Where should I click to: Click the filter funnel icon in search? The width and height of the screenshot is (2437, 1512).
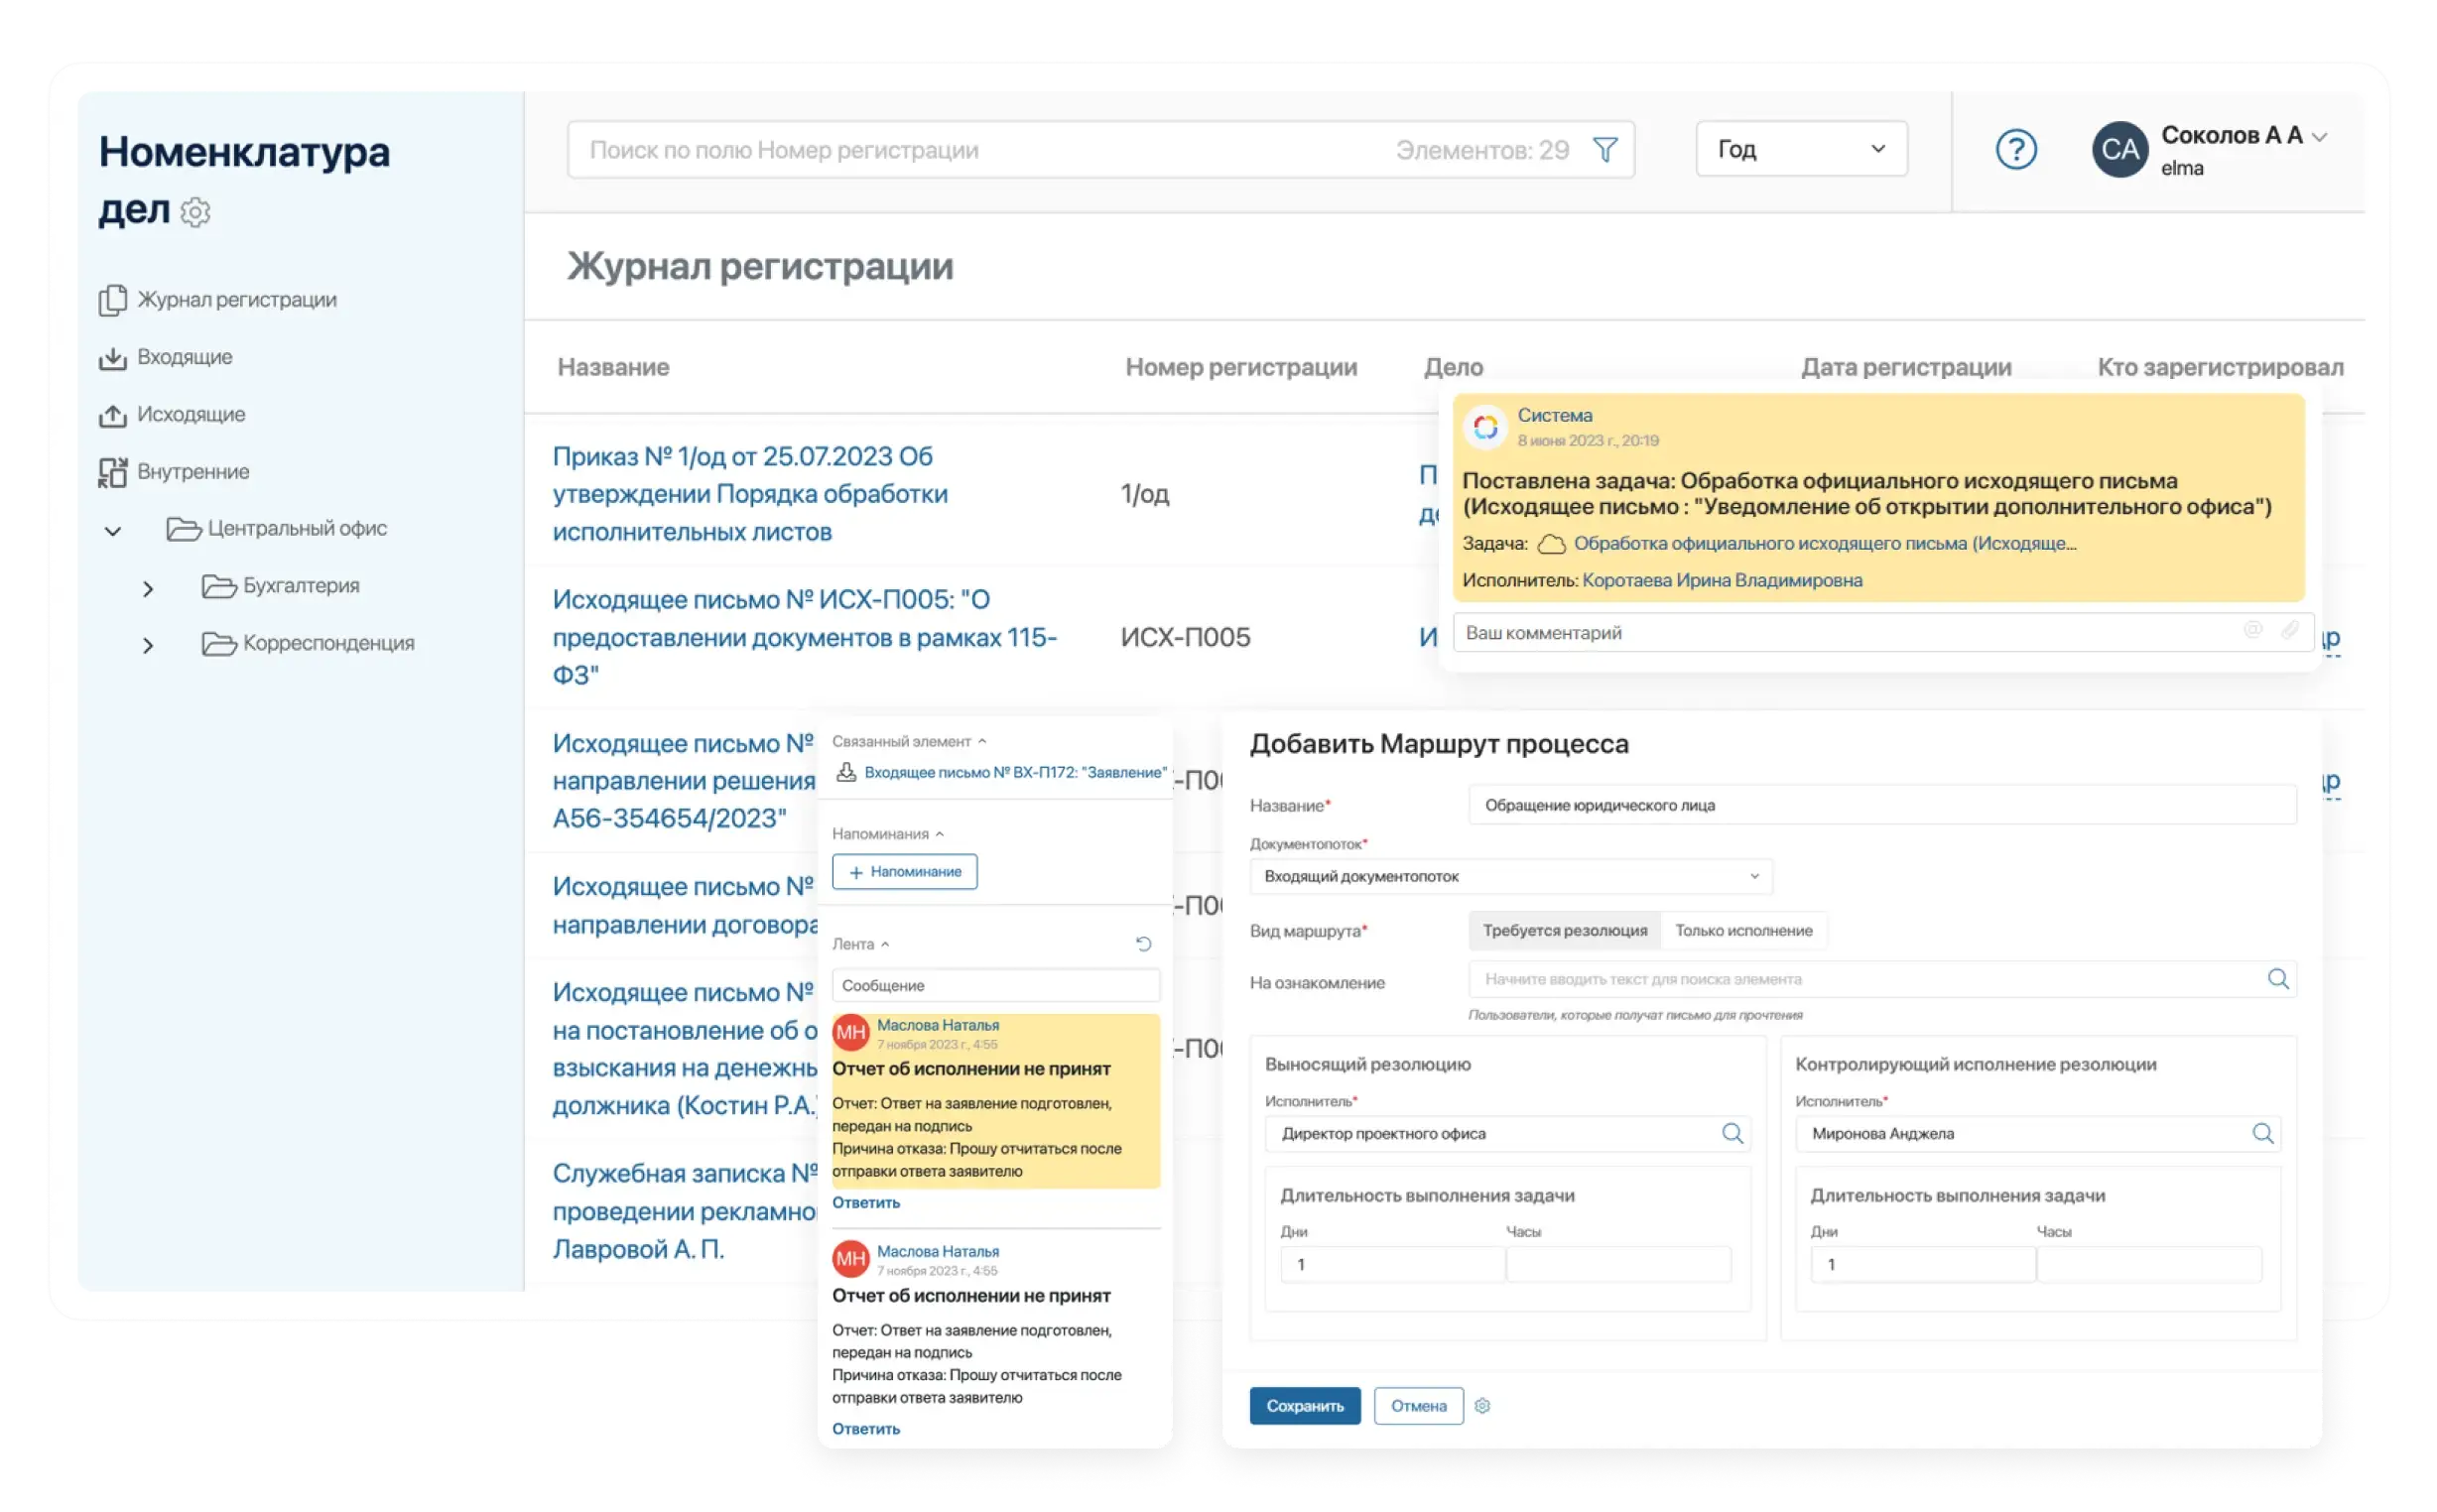pyautogui.click(x=1605, y=150)
